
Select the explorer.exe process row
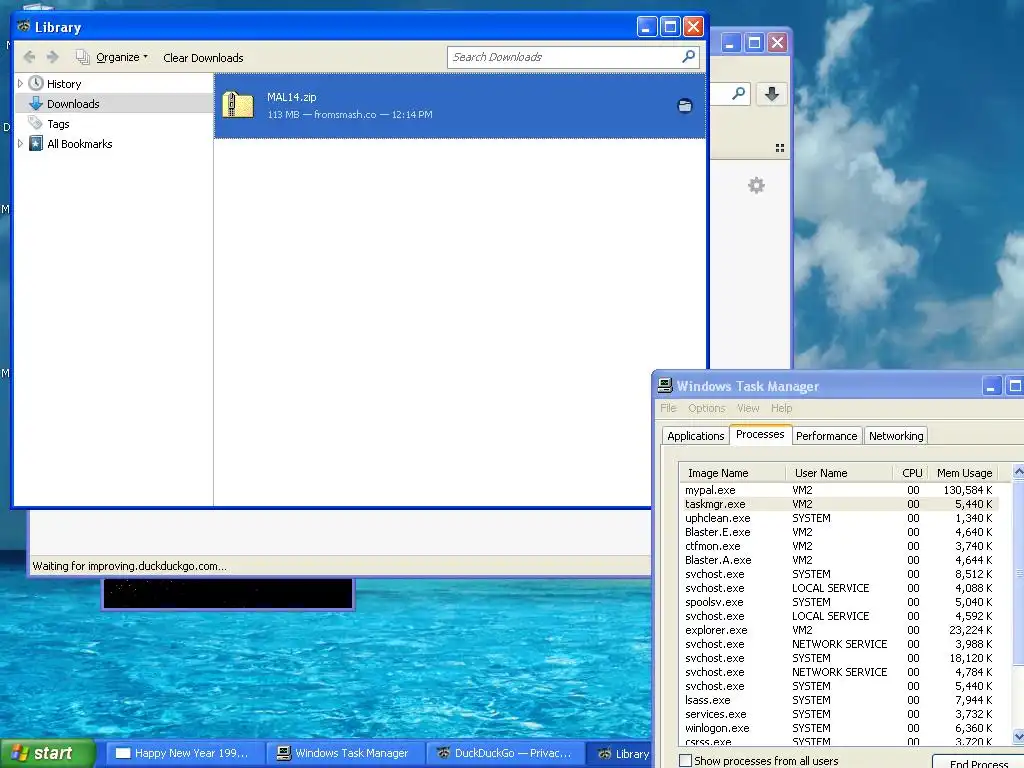tap(839, 630)
